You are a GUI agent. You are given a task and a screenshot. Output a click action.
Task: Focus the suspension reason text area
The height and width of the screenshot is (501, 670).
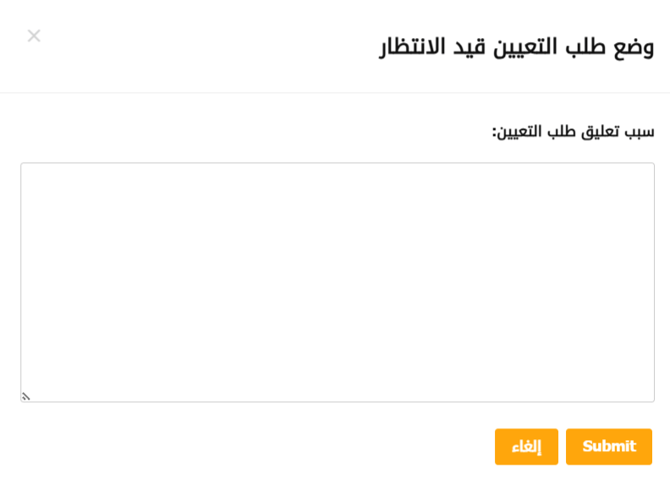pos(337,282)
